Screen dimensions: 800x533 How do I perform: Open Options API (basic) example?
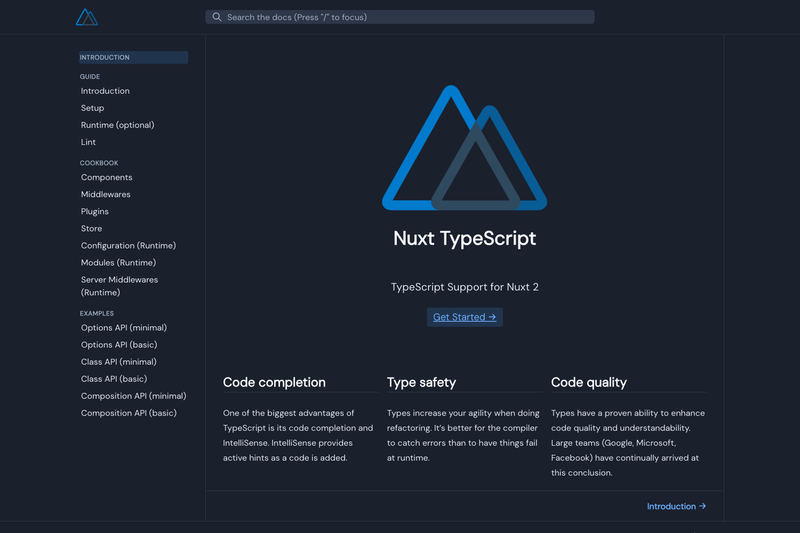point(119,344)
